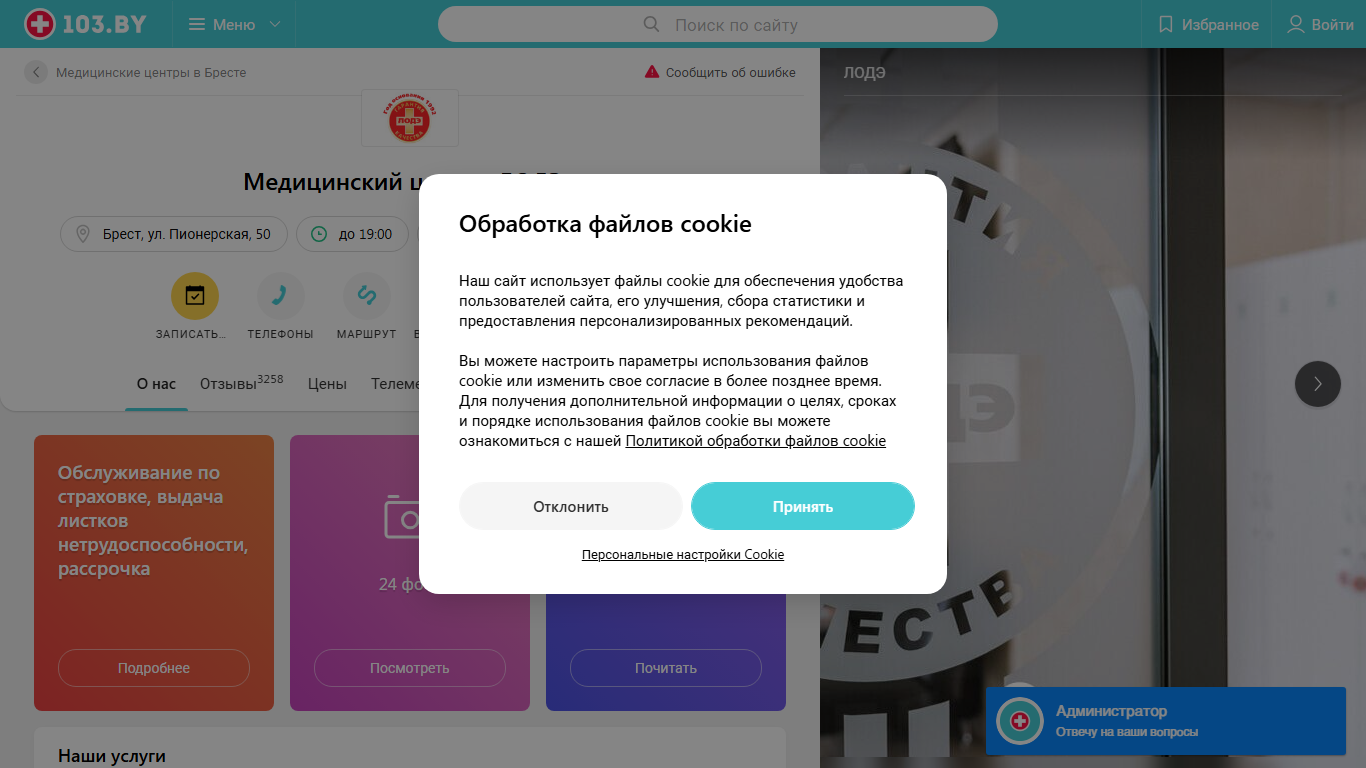Open the МАРШРУТ route icon
This screenshot has width=1366, height=768.
(366, 295)
